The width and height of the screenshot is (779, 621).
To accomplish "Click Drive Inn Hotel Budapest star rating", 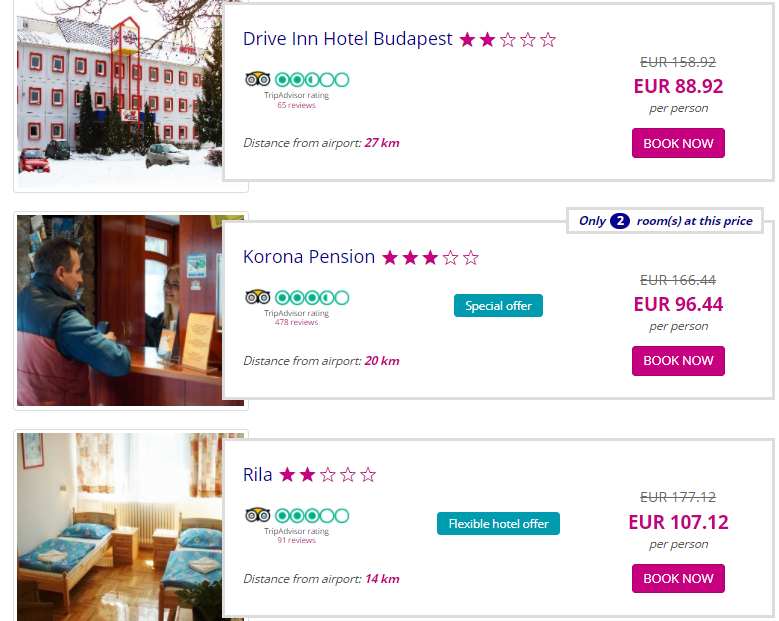I will (507, 40).
